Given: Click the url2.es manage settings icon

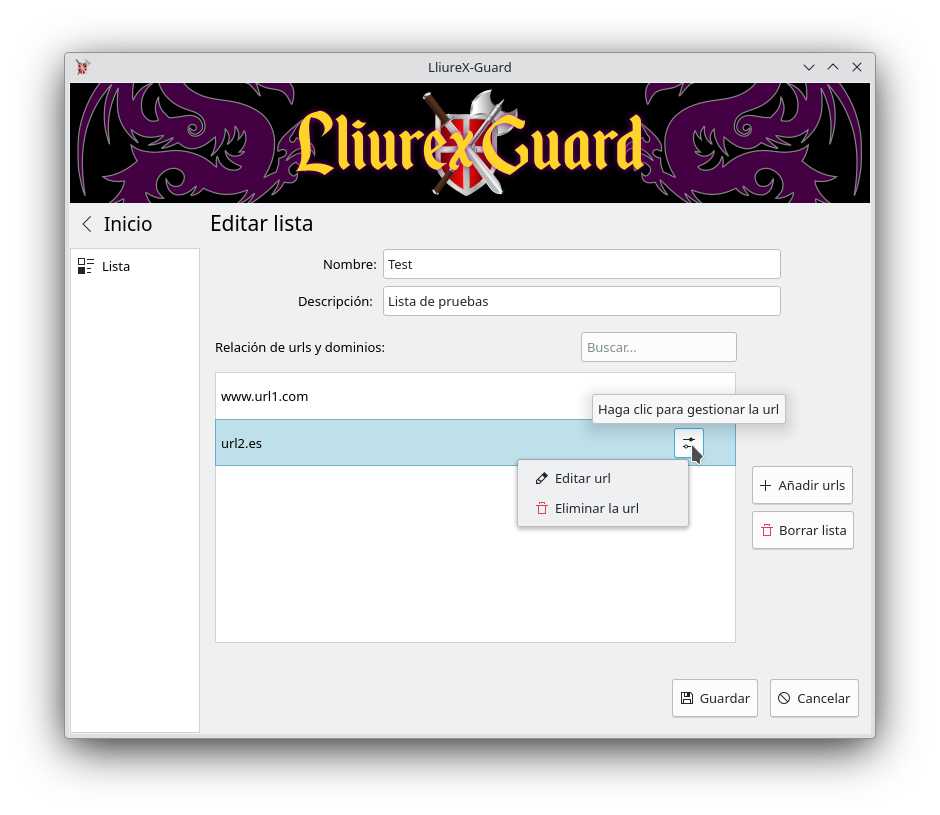Looking at the screenshot, I should (688, 443).
